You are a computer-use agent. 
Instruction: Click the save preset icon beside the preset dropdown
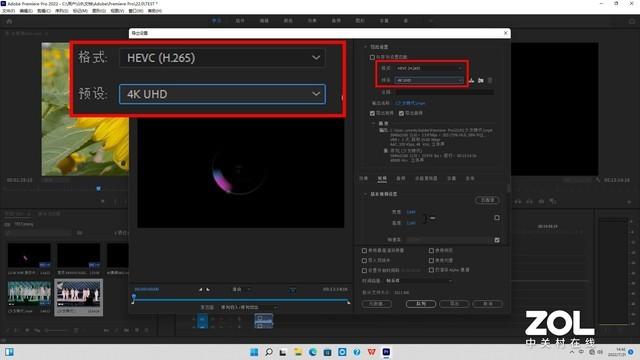(x=471, y=80)
